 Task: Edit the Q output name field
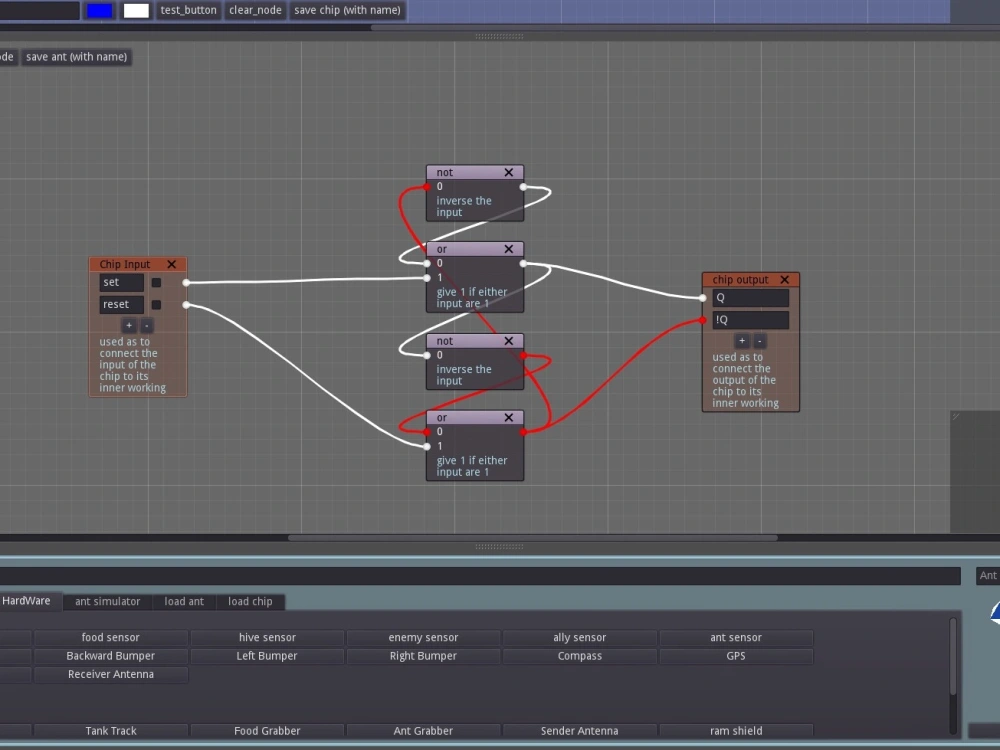(751, 298)
